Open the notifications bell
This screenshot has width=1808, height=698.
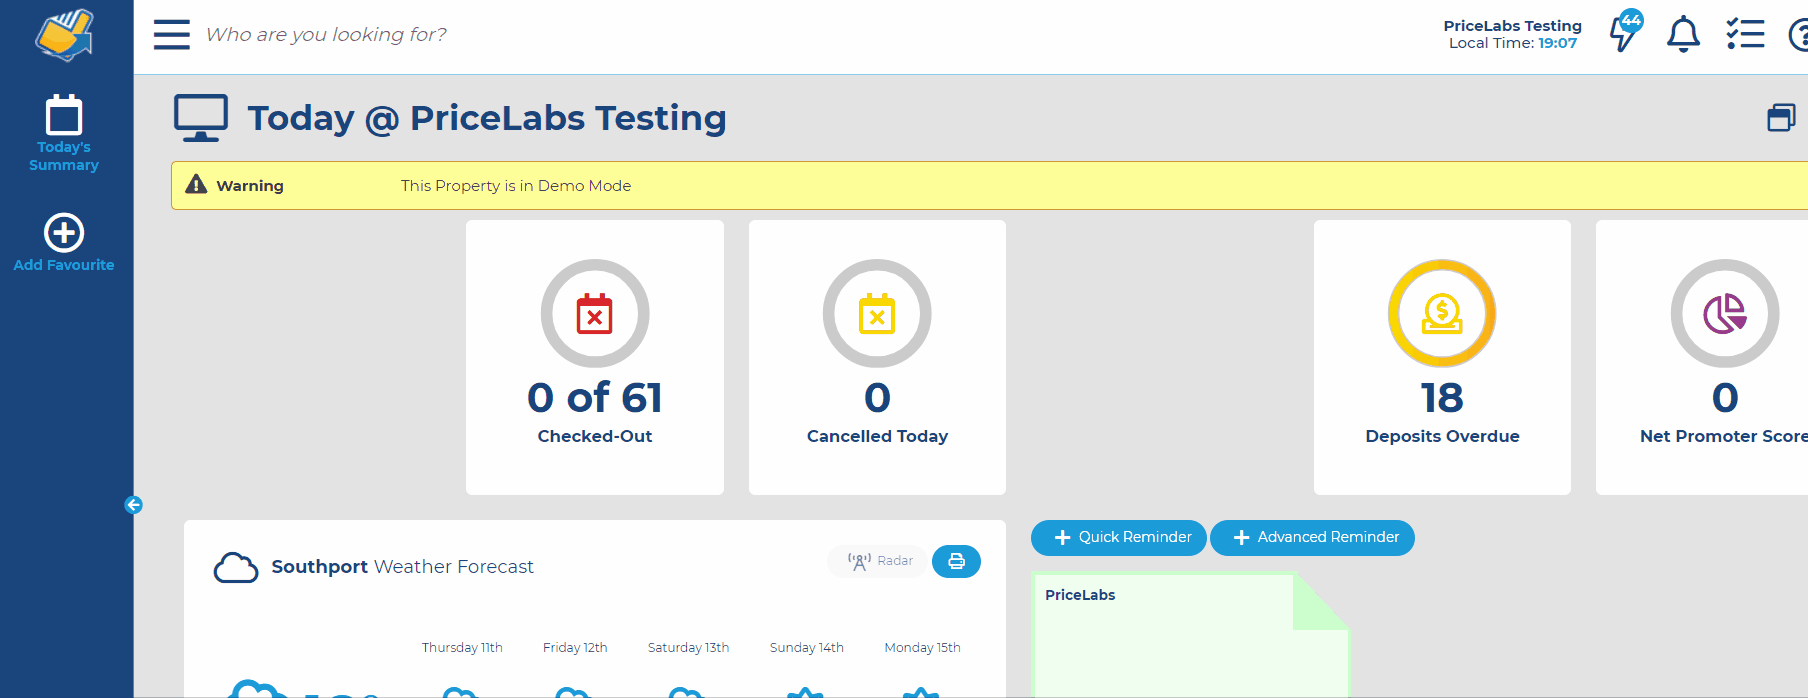[x=1683, y=34]
